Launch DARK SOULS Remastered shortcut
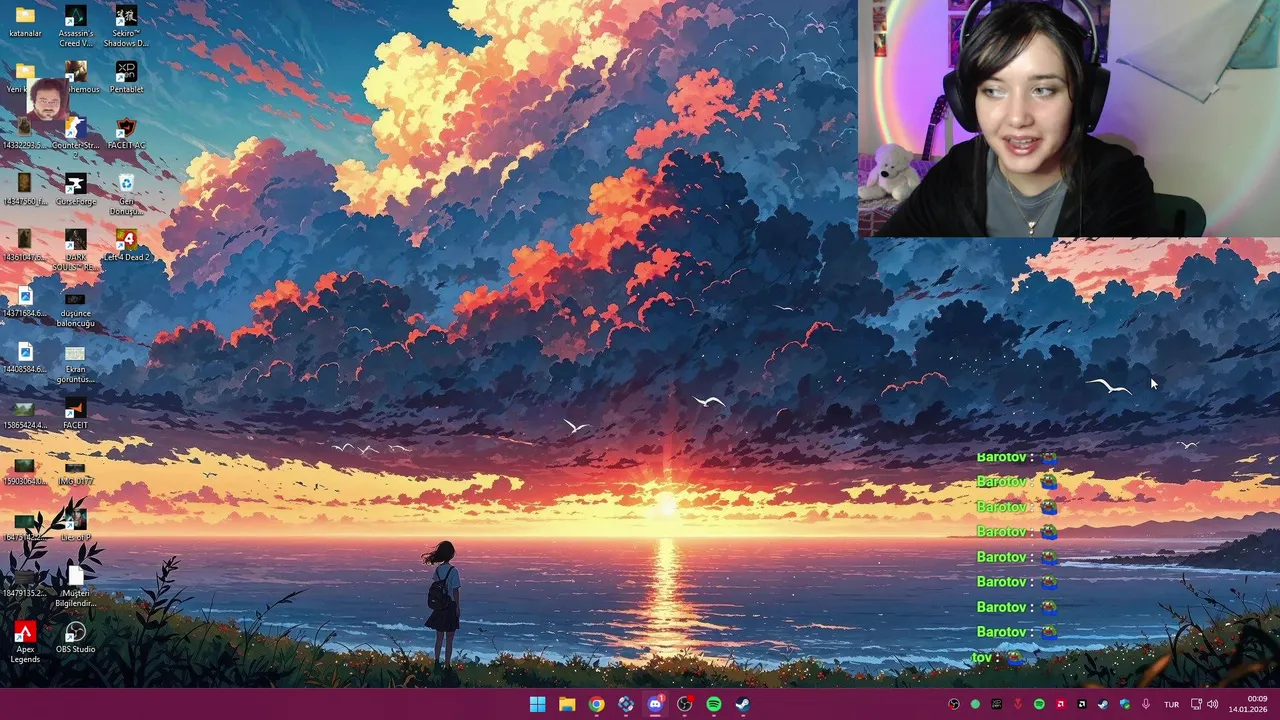This screenshot has height=720, width=1280. (75, 250)
